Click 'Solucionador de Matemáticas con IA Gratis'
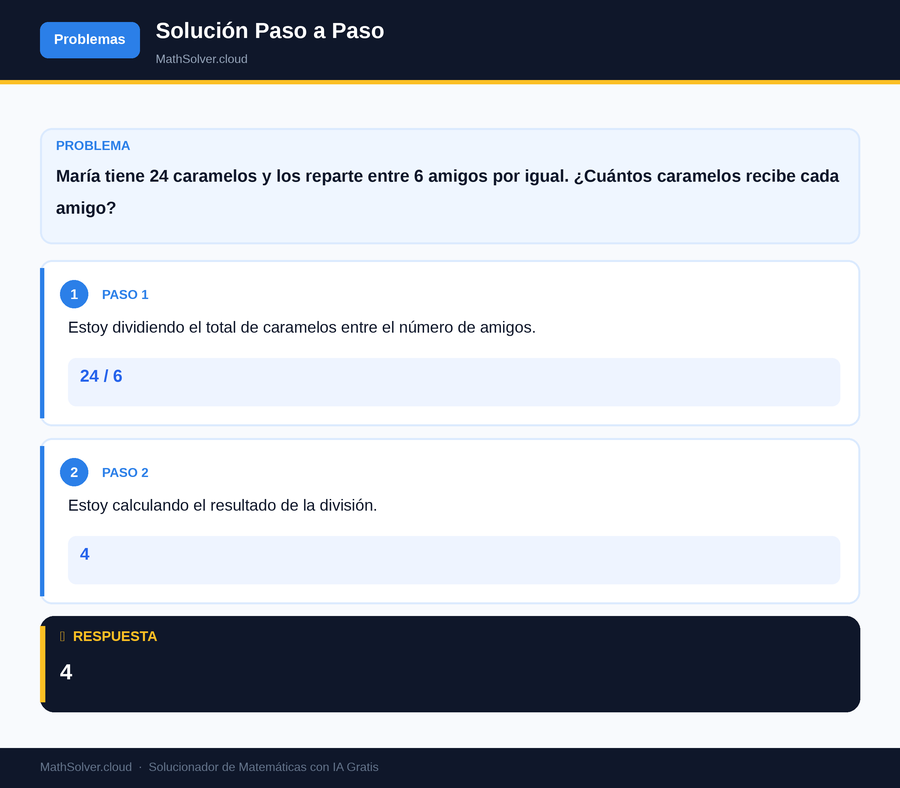This screenshot has height=788, width=900. (263, 767)
